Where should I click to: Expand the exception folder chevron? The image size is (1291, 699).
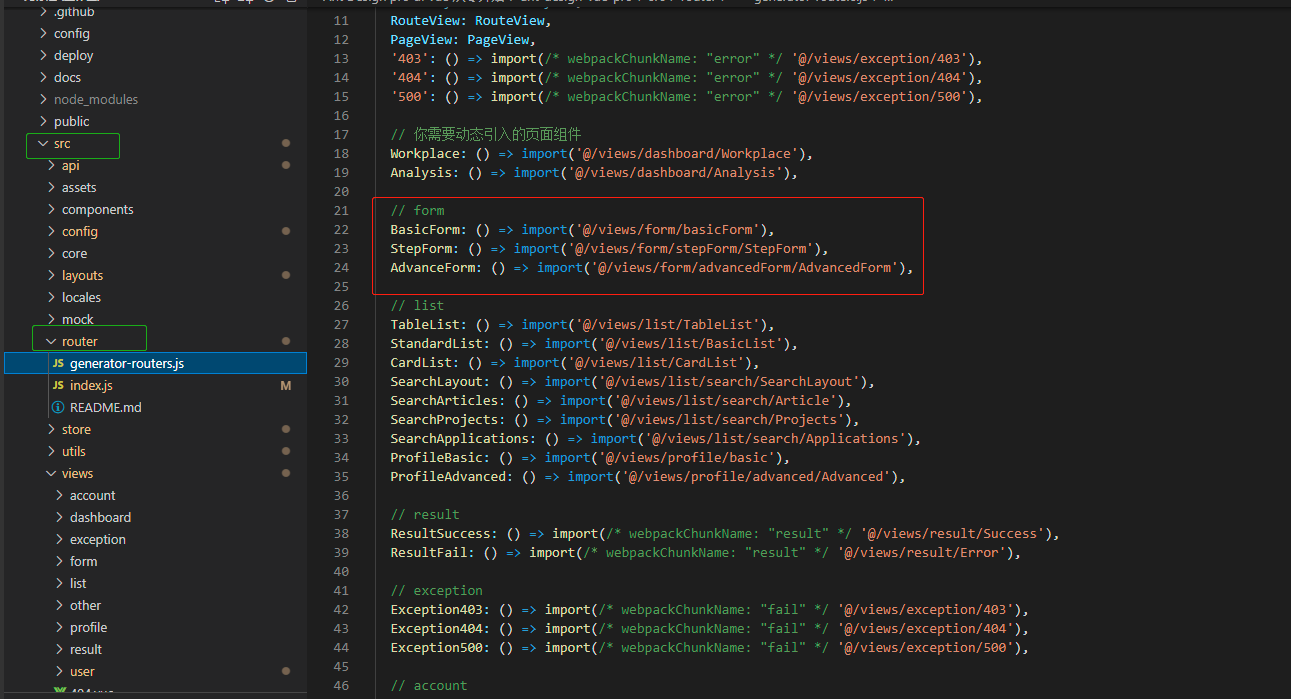59,539
